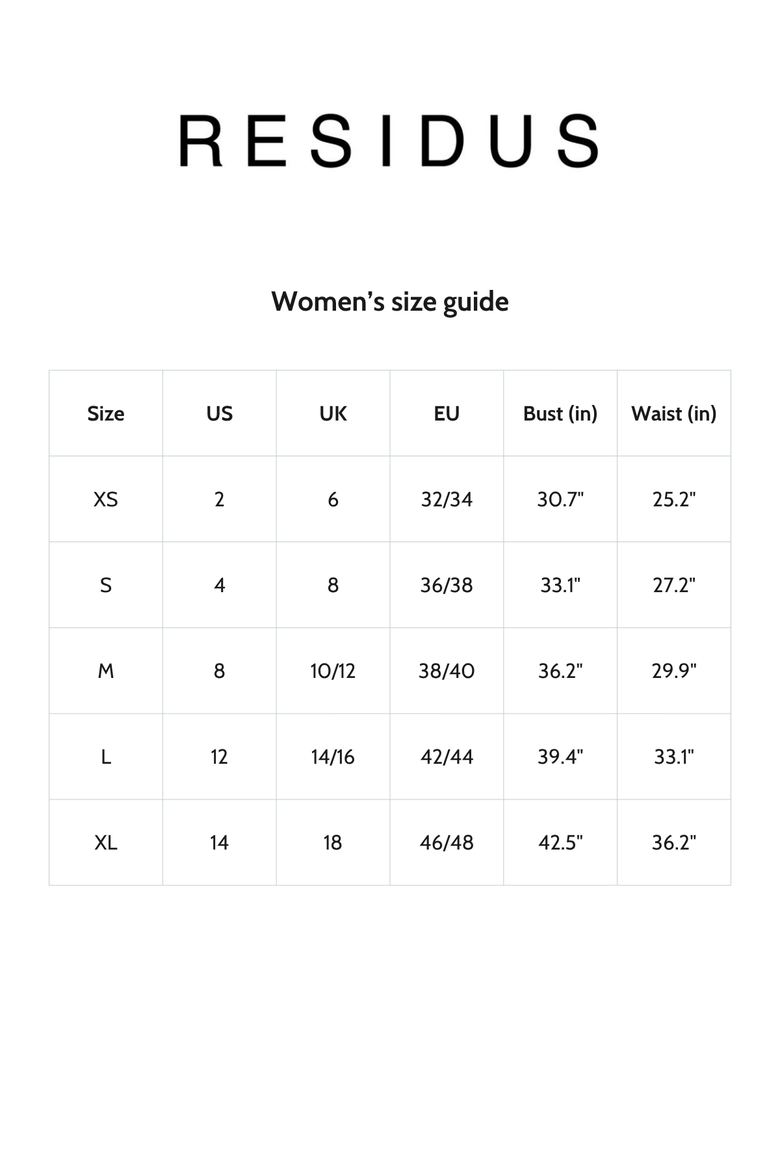Select the Women's size guide heading
Image resolution: width=780 pixels, height=1170 pixels.
click(x=390, y=301)
